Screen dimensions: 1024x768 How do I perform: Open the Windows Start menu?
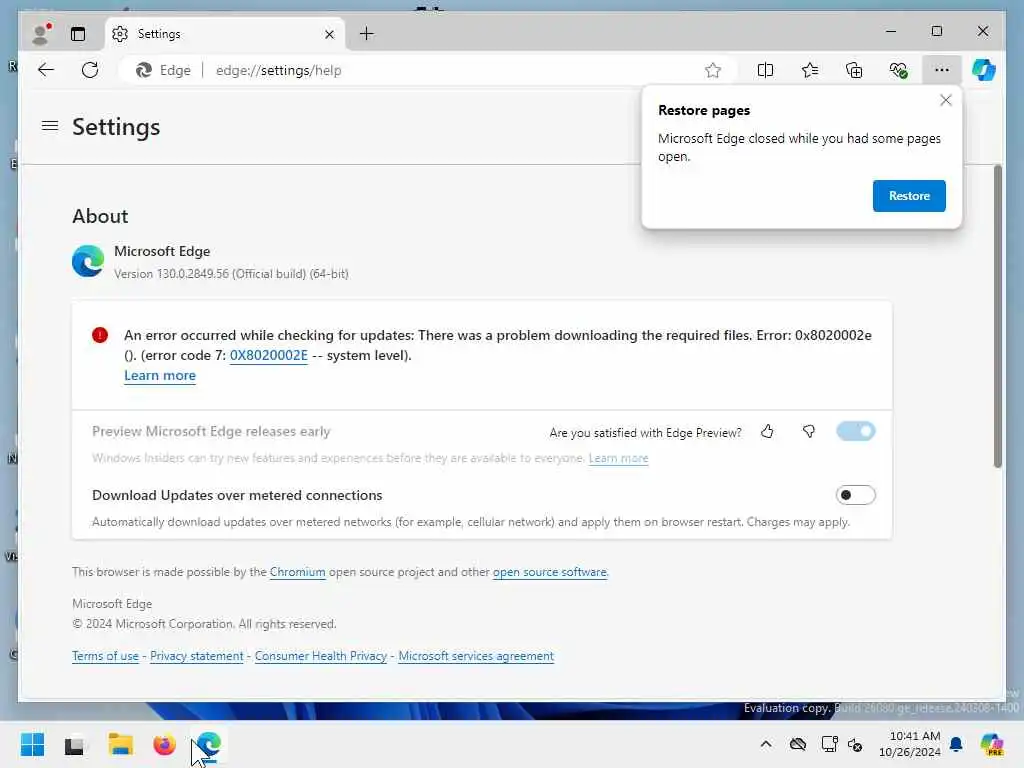tap(32, 744)
